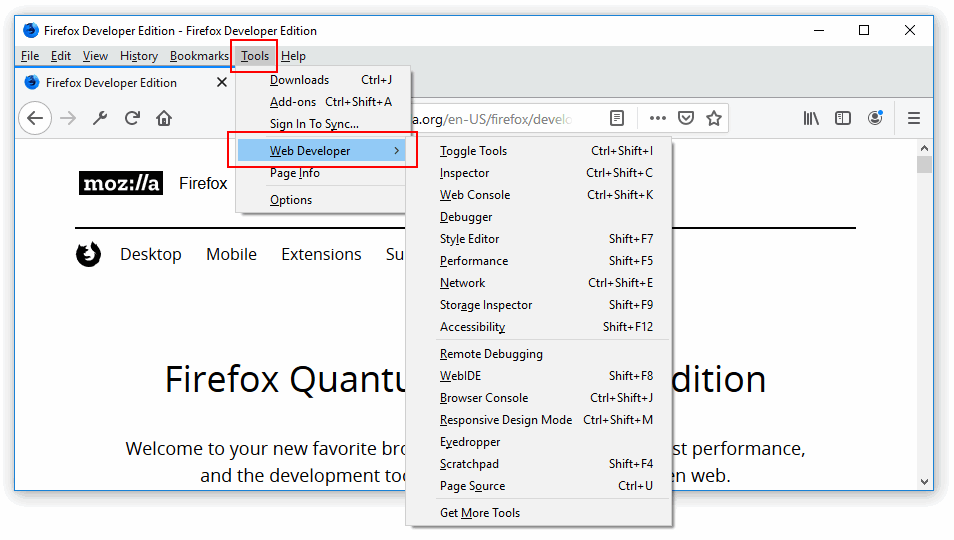Open the Bookmarks menu in menu bar
Image resolution: width=954 pixels, height=540 pixels.
pos(199,56)
